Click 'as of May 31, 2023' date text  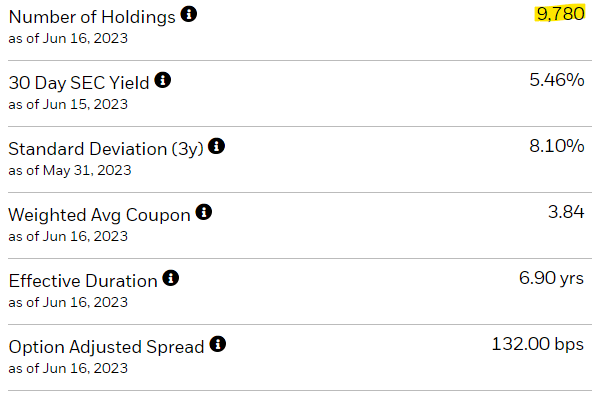click(70, 170)
